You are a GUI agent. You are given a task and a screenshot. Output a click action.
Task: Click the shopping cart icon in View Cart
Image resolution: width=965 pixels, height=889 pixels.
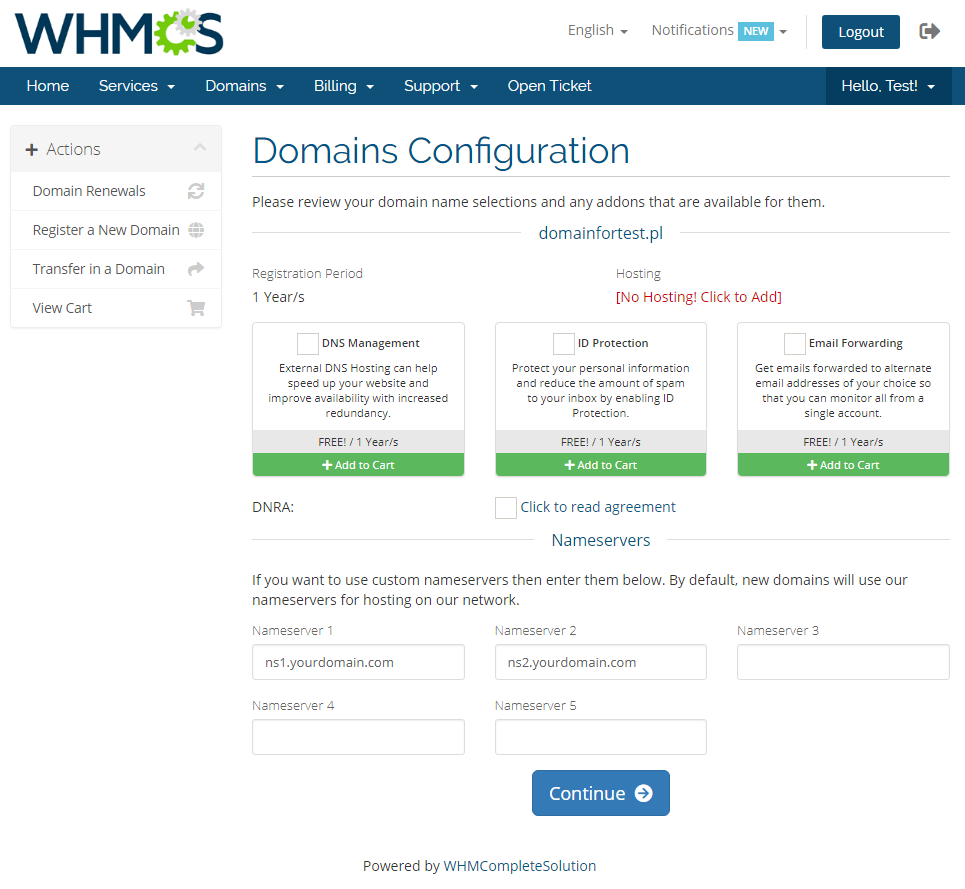click(x=196, y=308)
